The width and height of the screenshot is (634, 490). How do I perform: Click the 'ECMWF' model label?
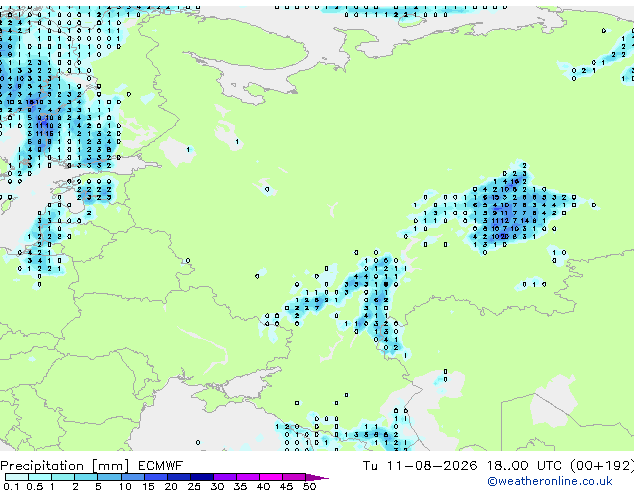[x=161, y=466]
